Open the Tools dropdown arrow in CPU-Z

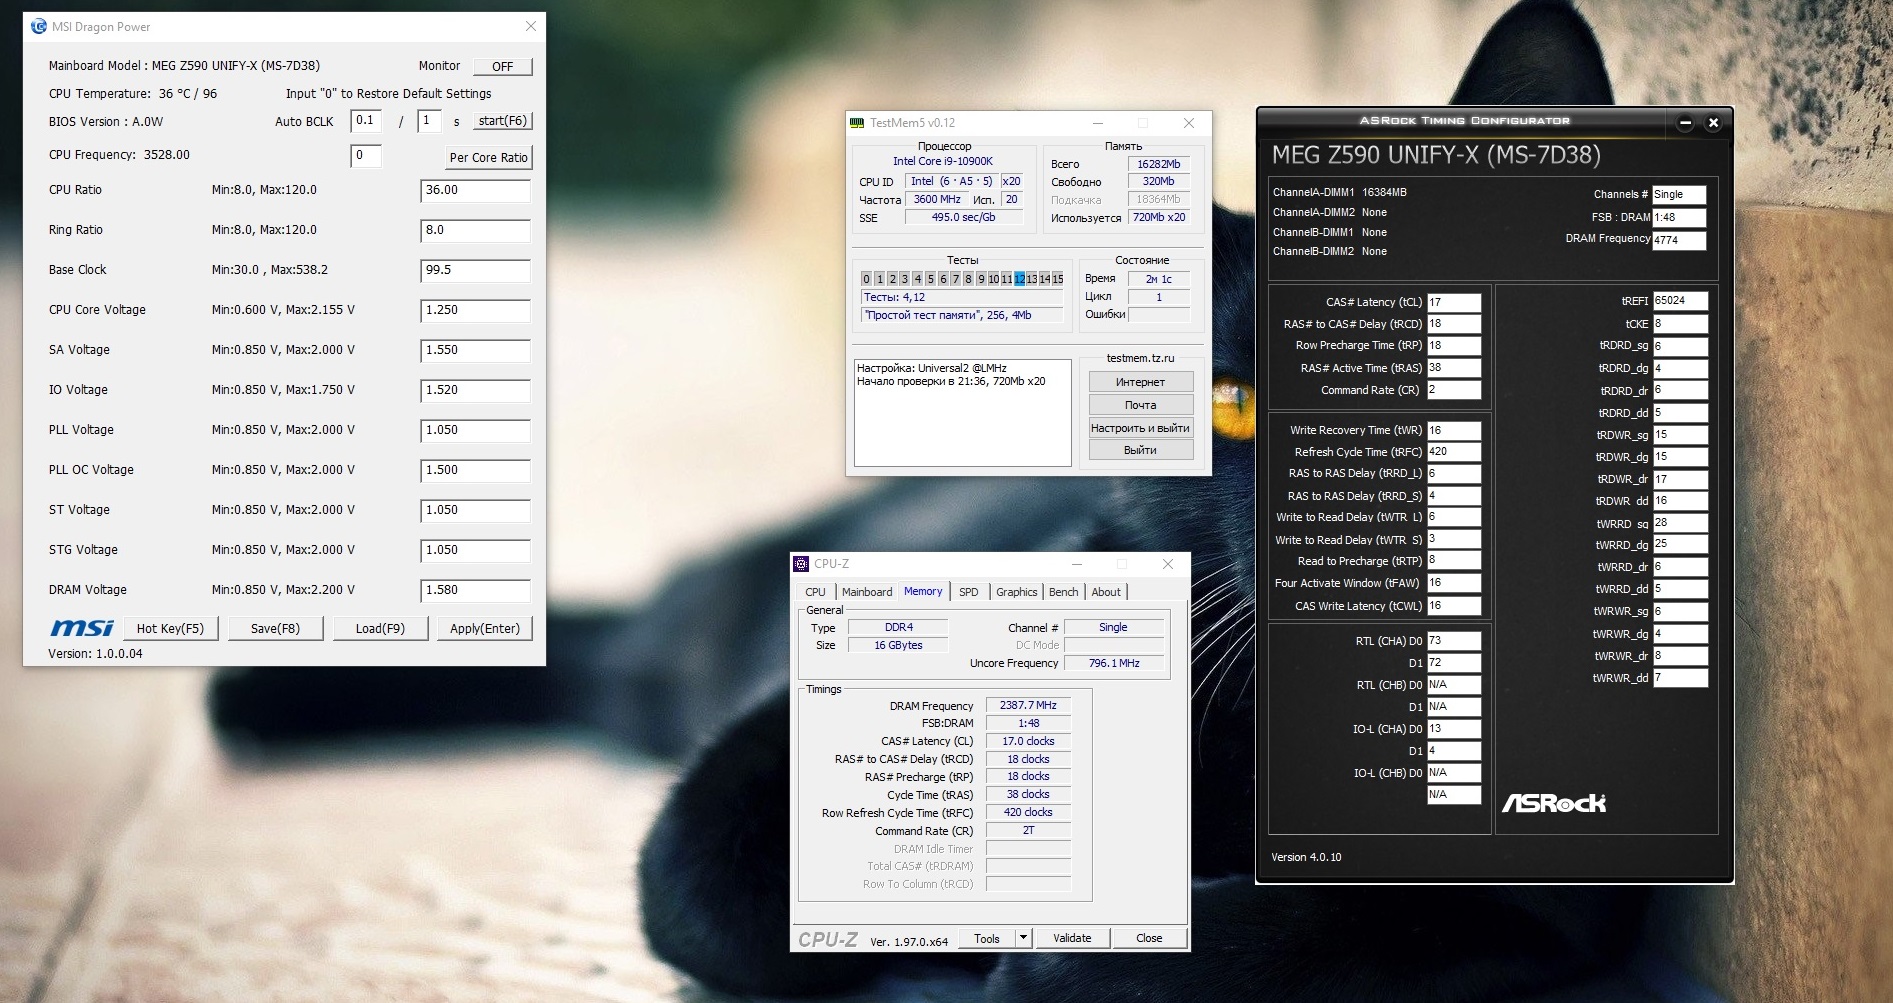[x=1023, y=938]
